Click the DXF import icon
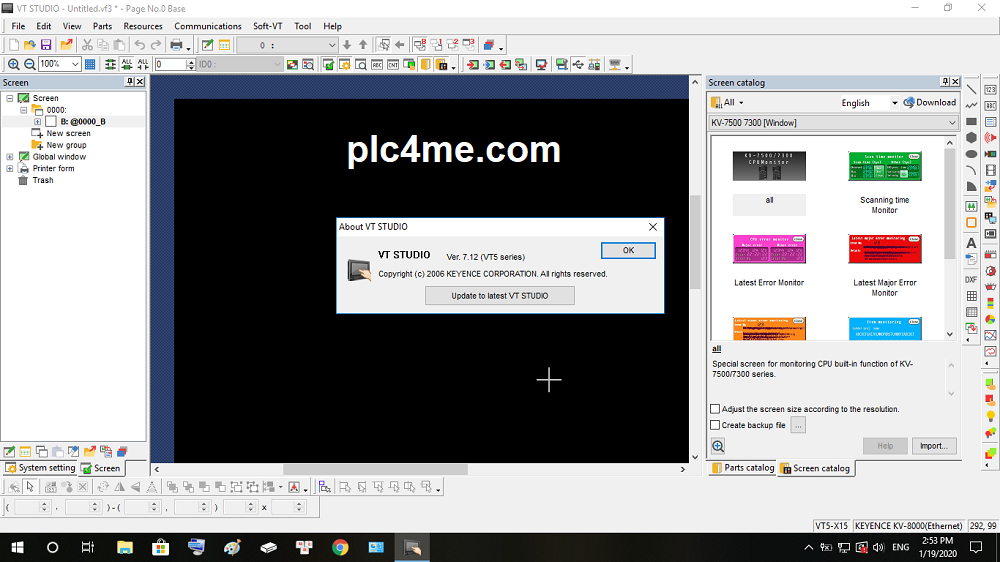This screenshot has height=562, width=1000. click(x=971, y=279)
